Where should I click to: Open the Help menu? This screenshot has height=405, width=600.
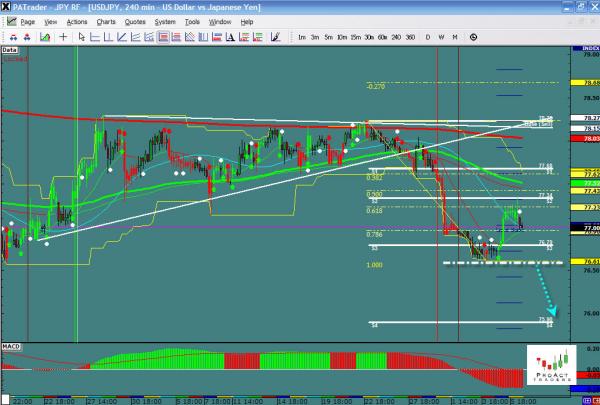tap(247, 20)
